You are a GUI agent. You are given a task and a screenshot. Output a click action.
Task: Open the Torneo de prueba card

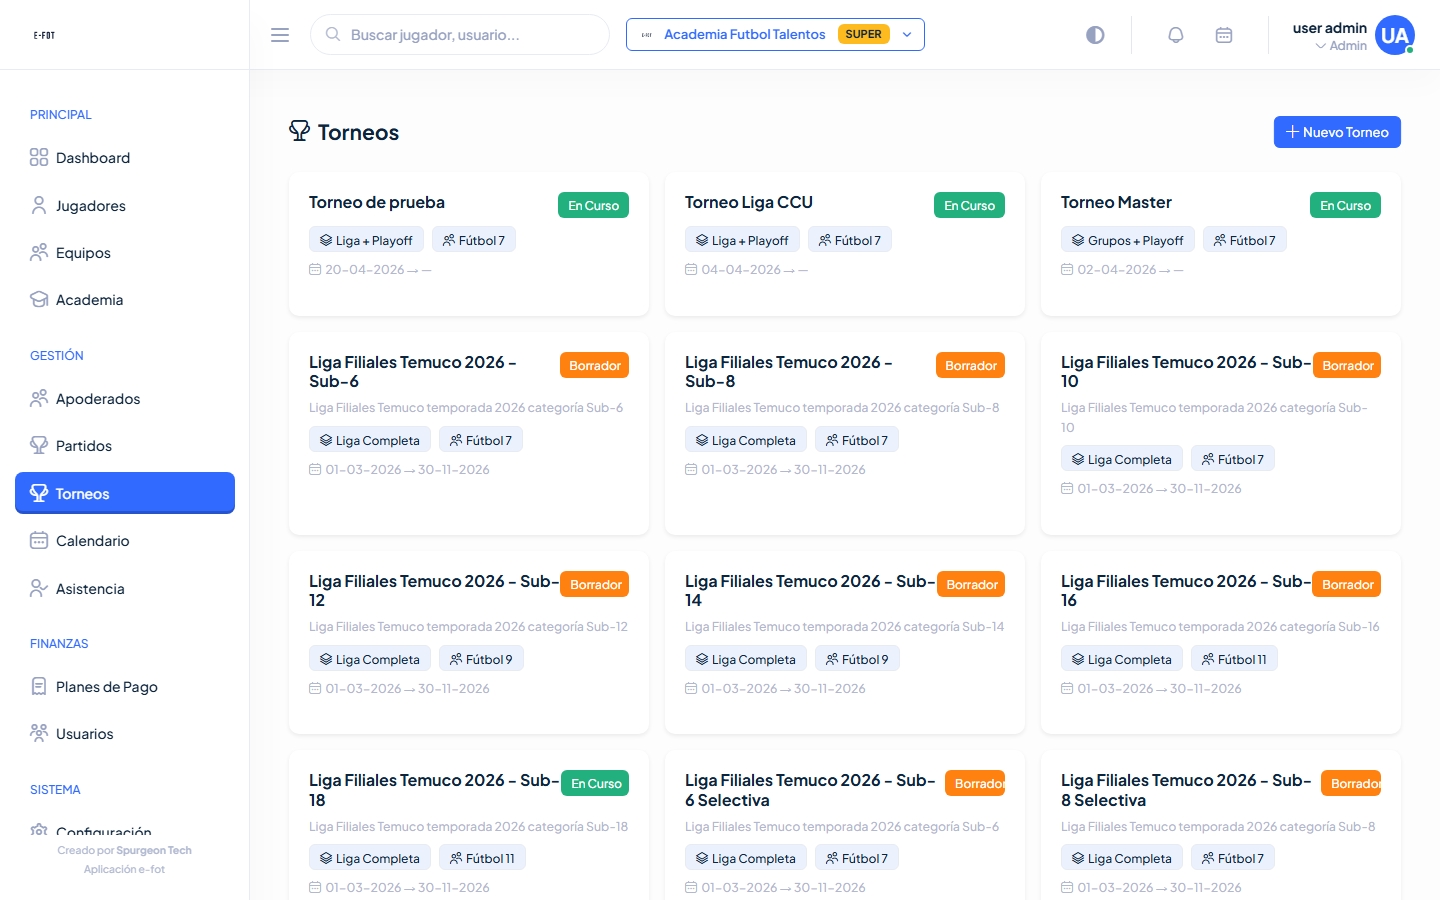377,203
